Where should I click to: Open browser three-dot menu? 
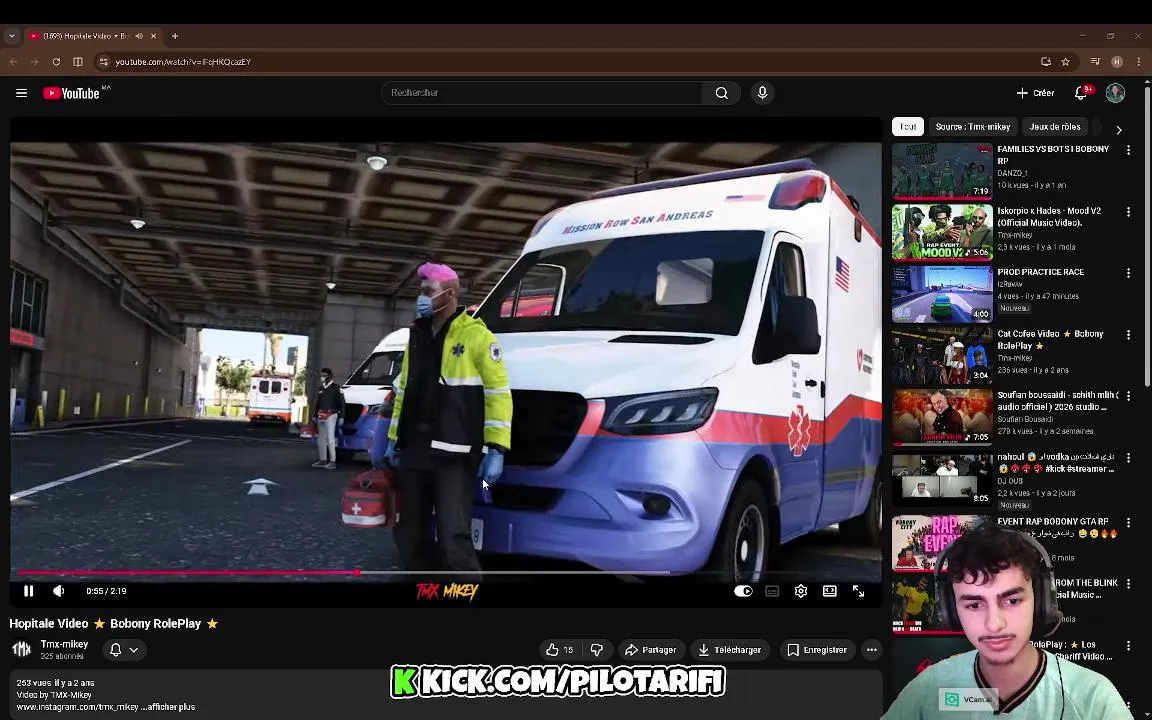[x=1138, y=62]
